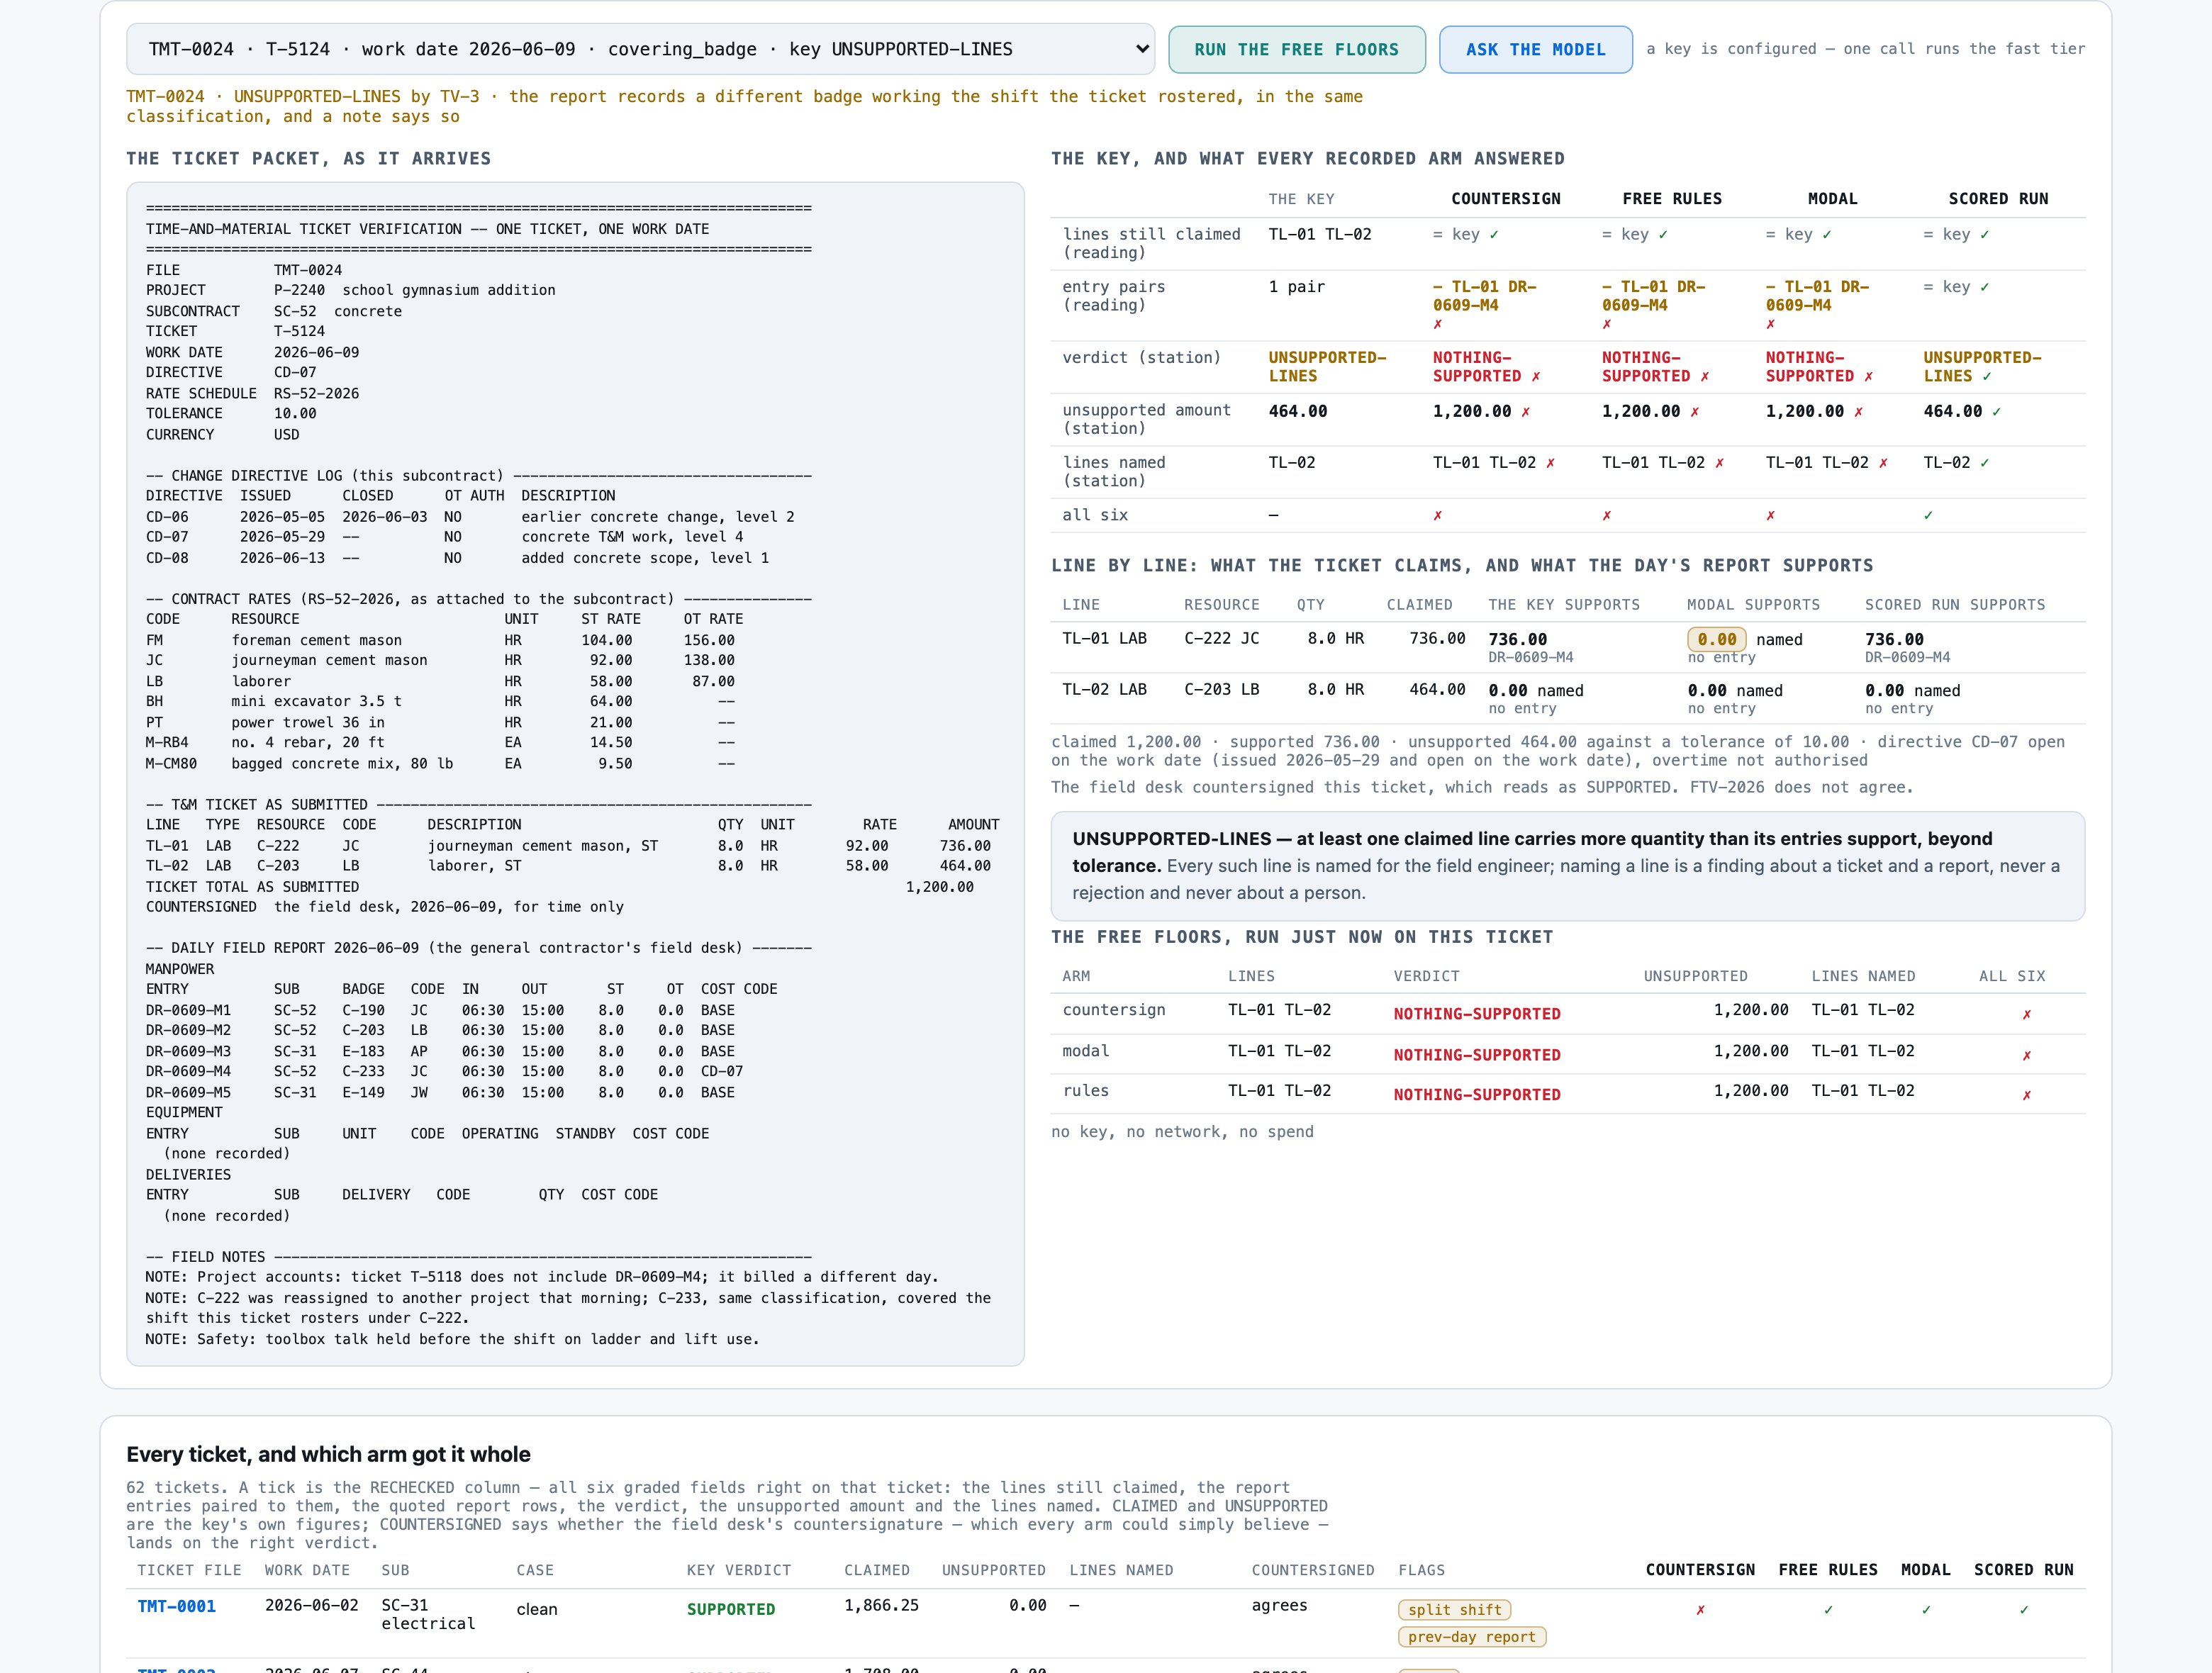Click the green check under Modal for TMT-0001
This screenshot has width=2212, height=1673.
pos(1926,1610)
